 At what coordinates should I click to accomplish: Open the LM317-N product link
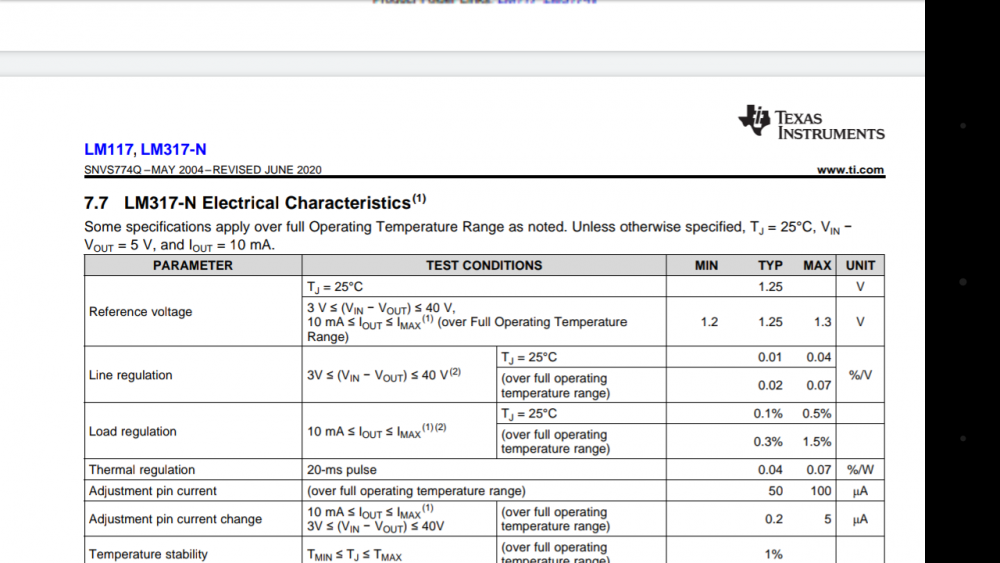pyautogui.click(x=173, y=149)
